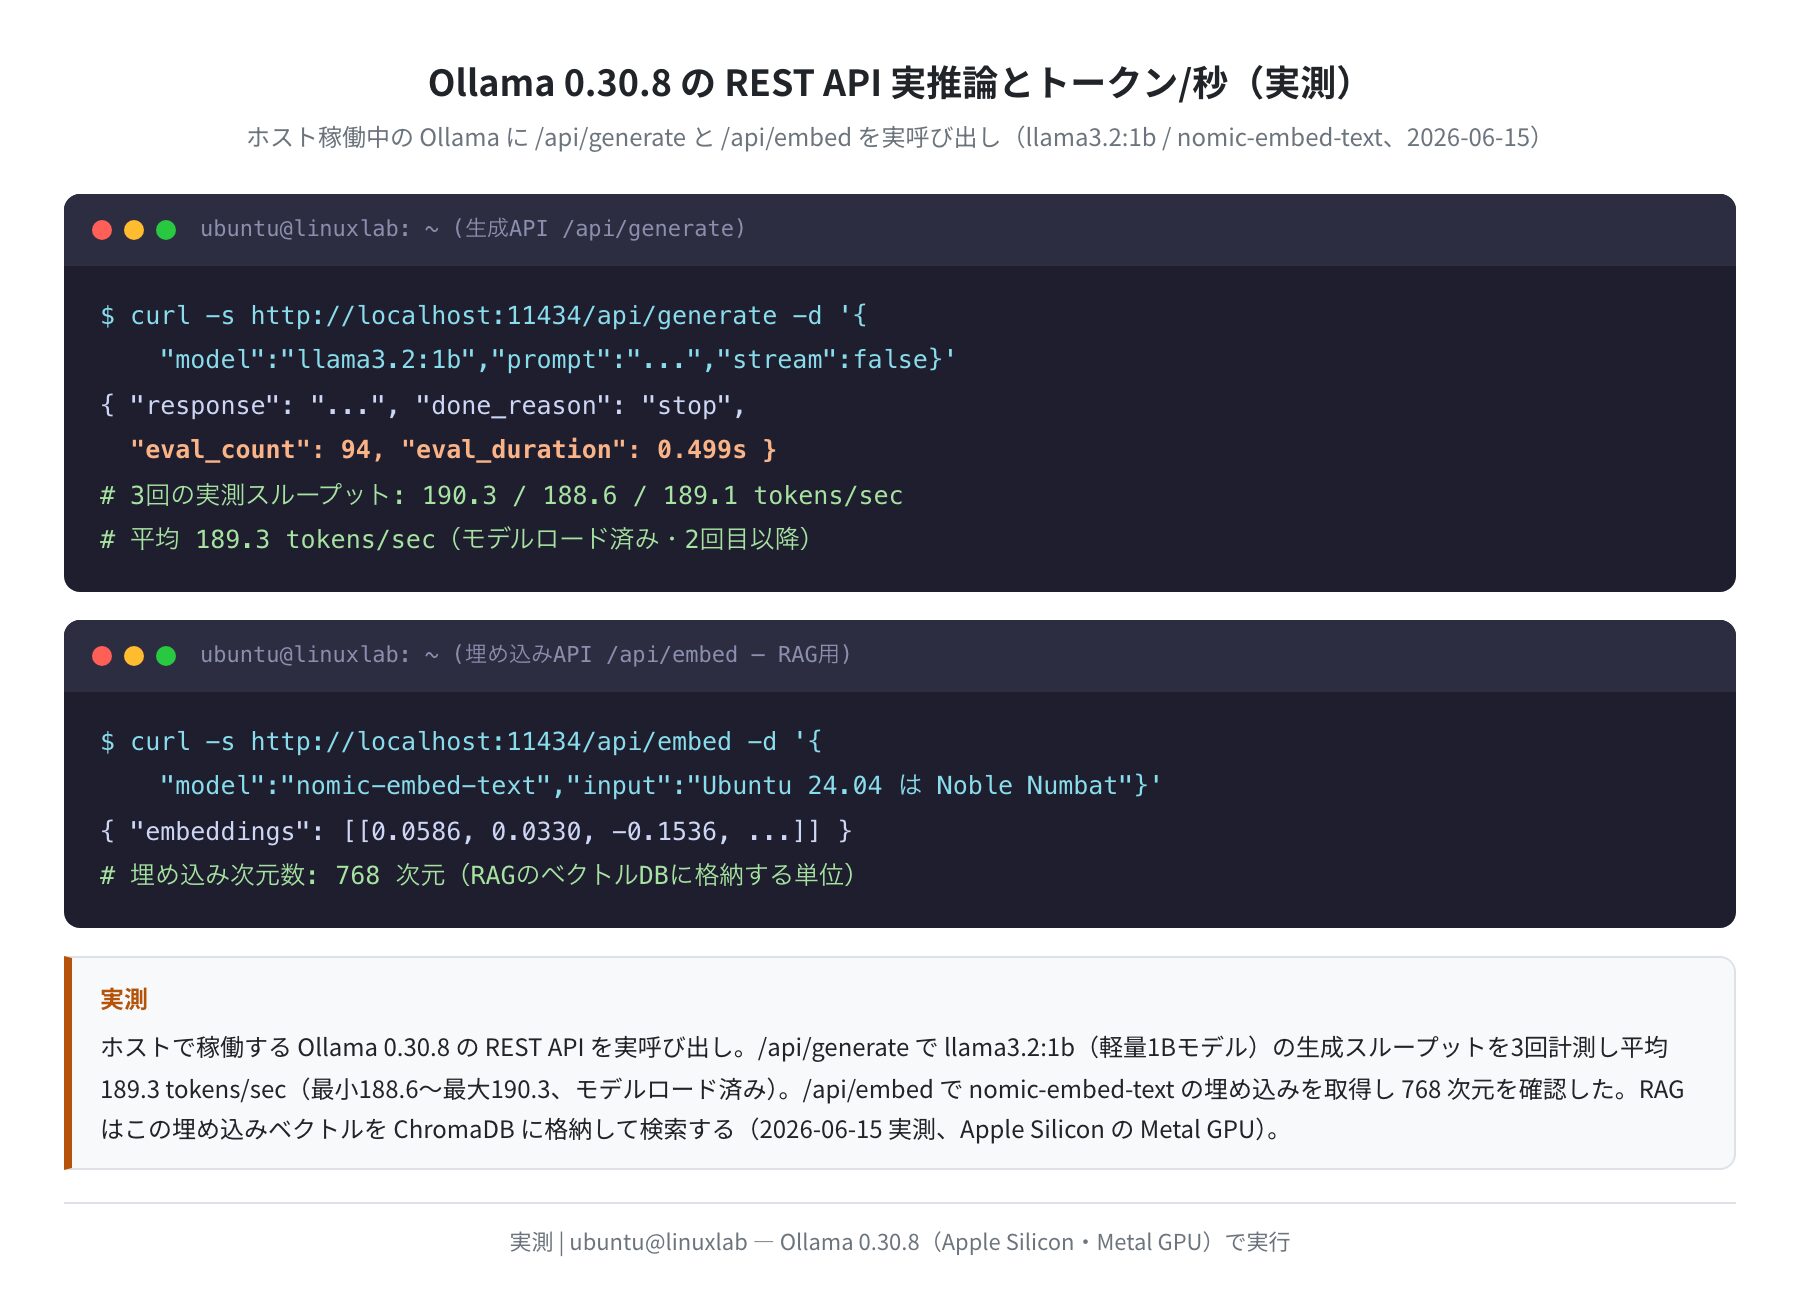Click the curl command line for /api/generate
1800x1298 pixels.
pos(484,316)
